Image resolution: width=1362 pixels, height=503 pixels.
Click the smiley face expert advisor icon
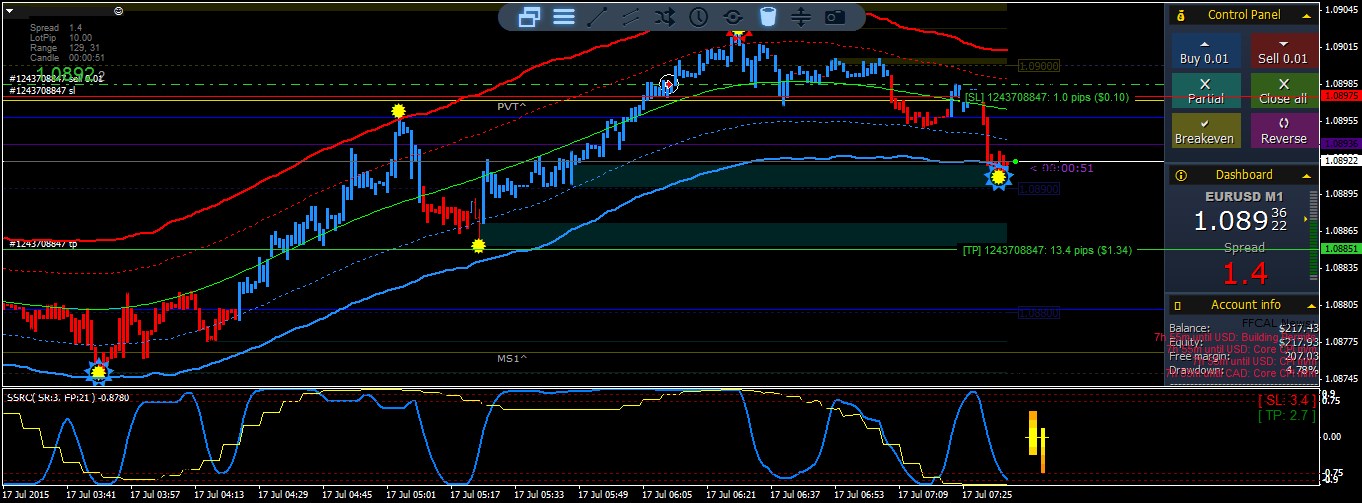tap(118, 10)
